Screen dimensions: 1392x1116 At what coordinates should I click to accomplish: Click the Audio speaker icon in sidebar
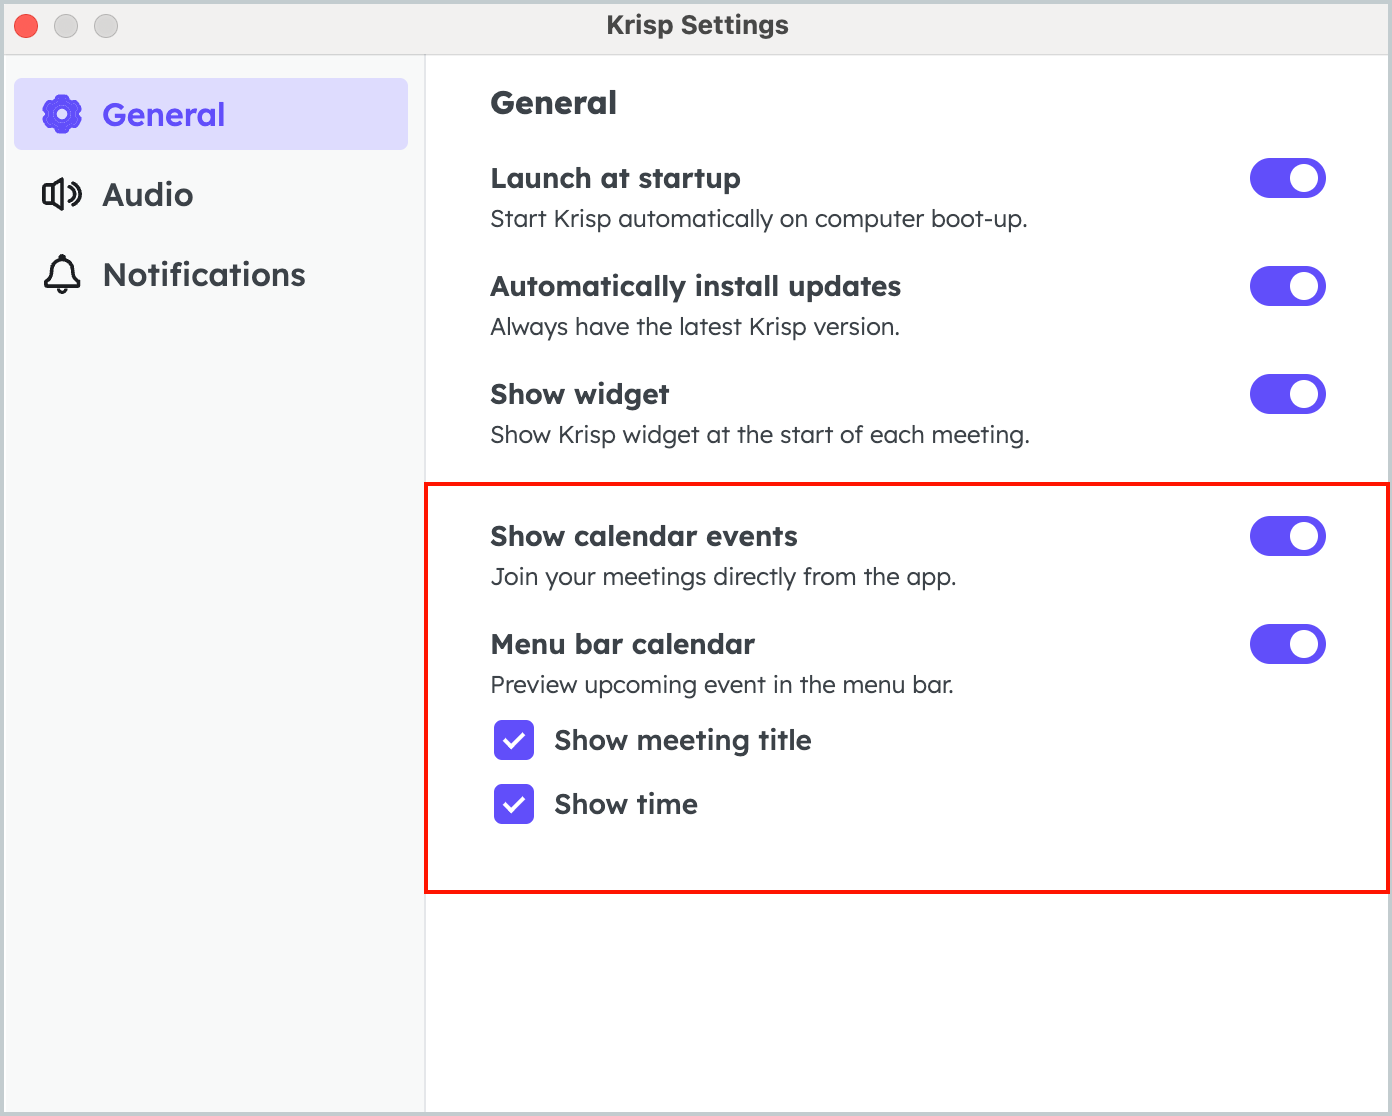[61, 194]
